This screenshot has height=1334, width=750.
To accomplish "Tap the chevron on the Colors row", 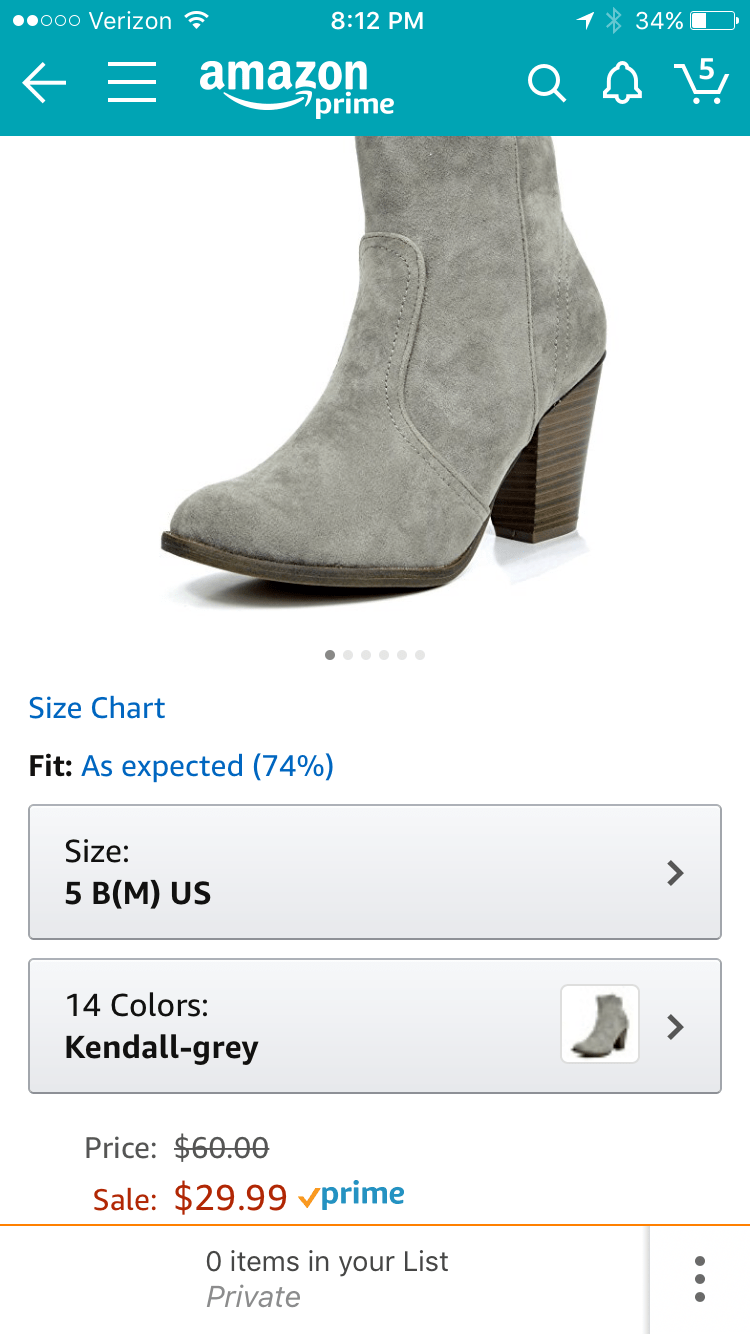I will pyautogui.click(x=676, y=1027).
